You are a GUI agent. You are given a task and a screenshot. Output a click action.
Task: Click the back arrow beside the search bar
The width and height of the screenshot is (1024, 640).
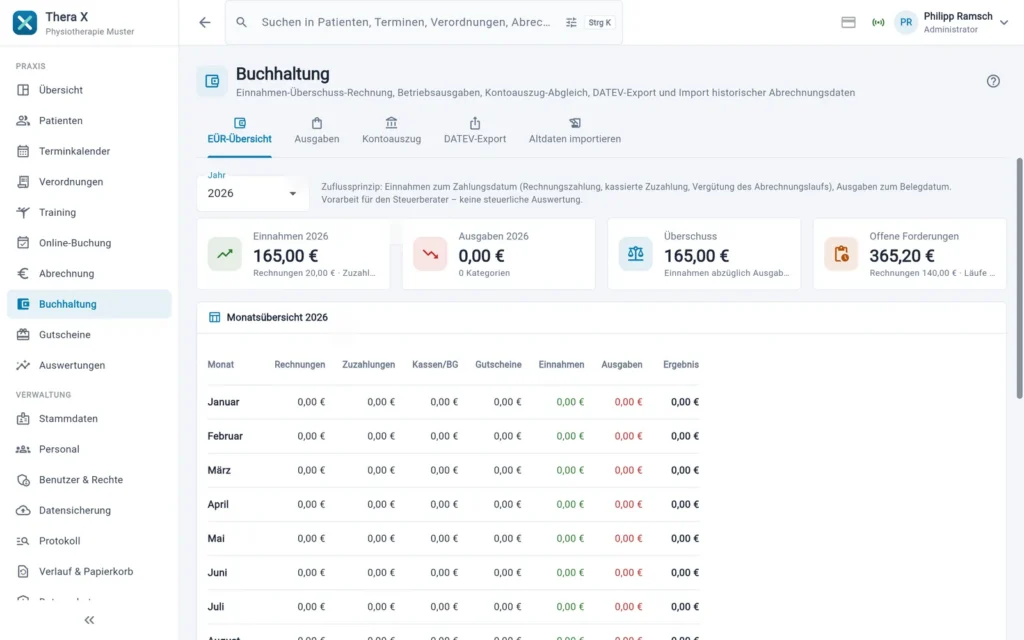click(204, 22)
